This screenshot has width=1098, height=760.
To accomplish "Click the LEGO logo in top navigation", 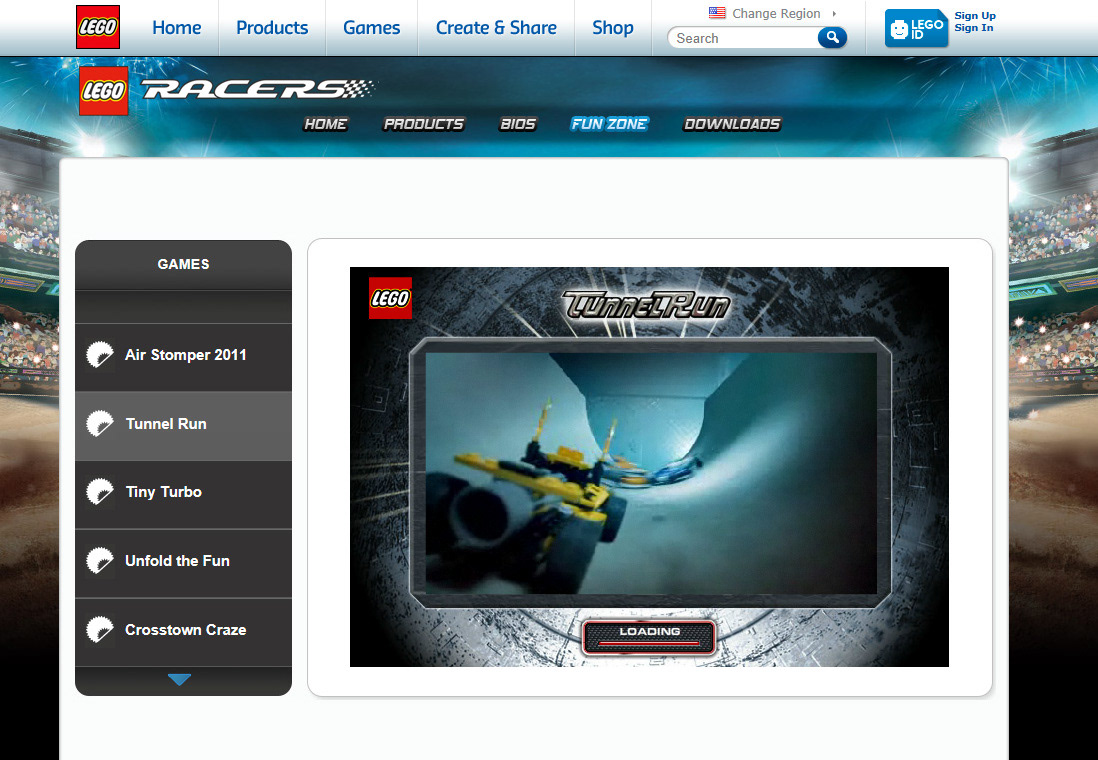I will click(98, 27).
